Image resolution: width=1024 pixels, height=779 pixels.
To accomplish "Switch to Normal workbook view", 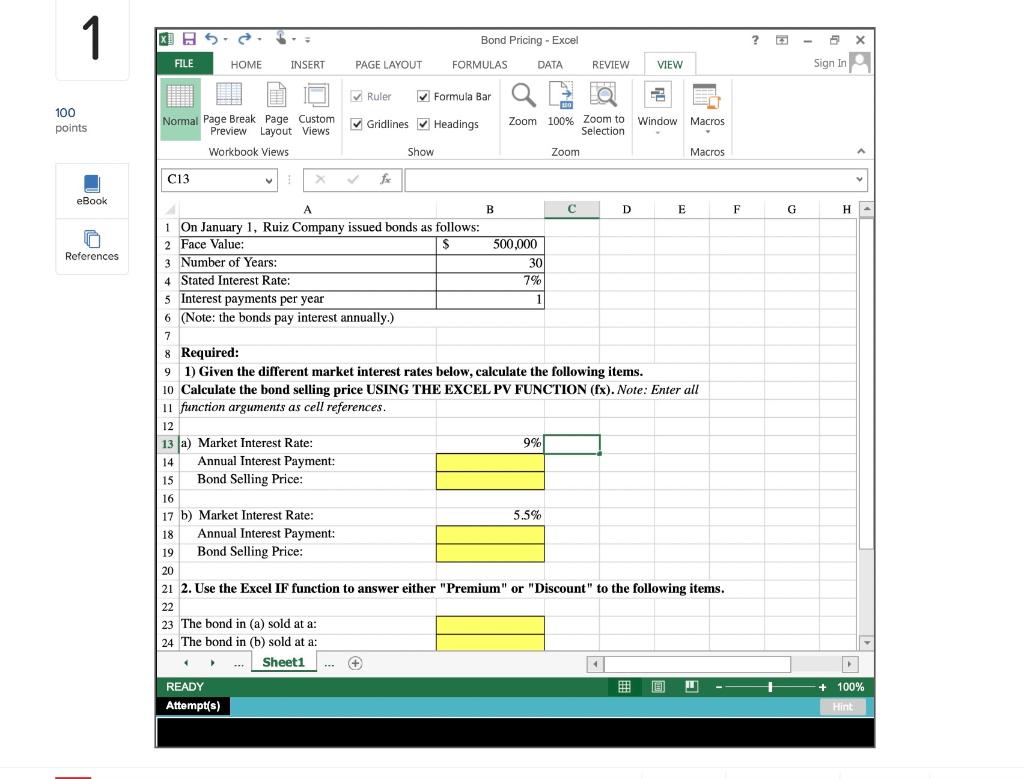I will (x=179, y=107).
